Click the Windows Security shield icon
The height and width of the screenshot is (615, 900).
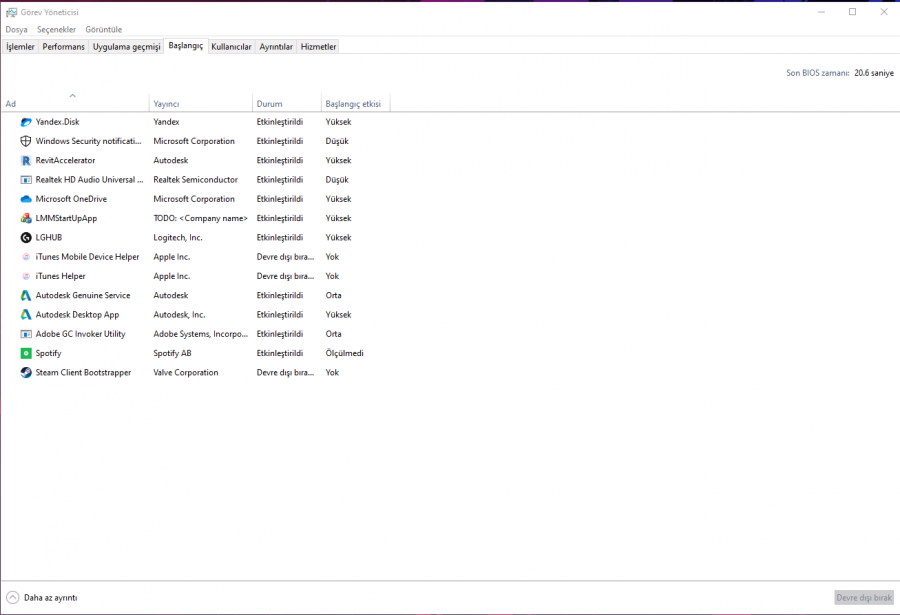click(x=26, y=141)
